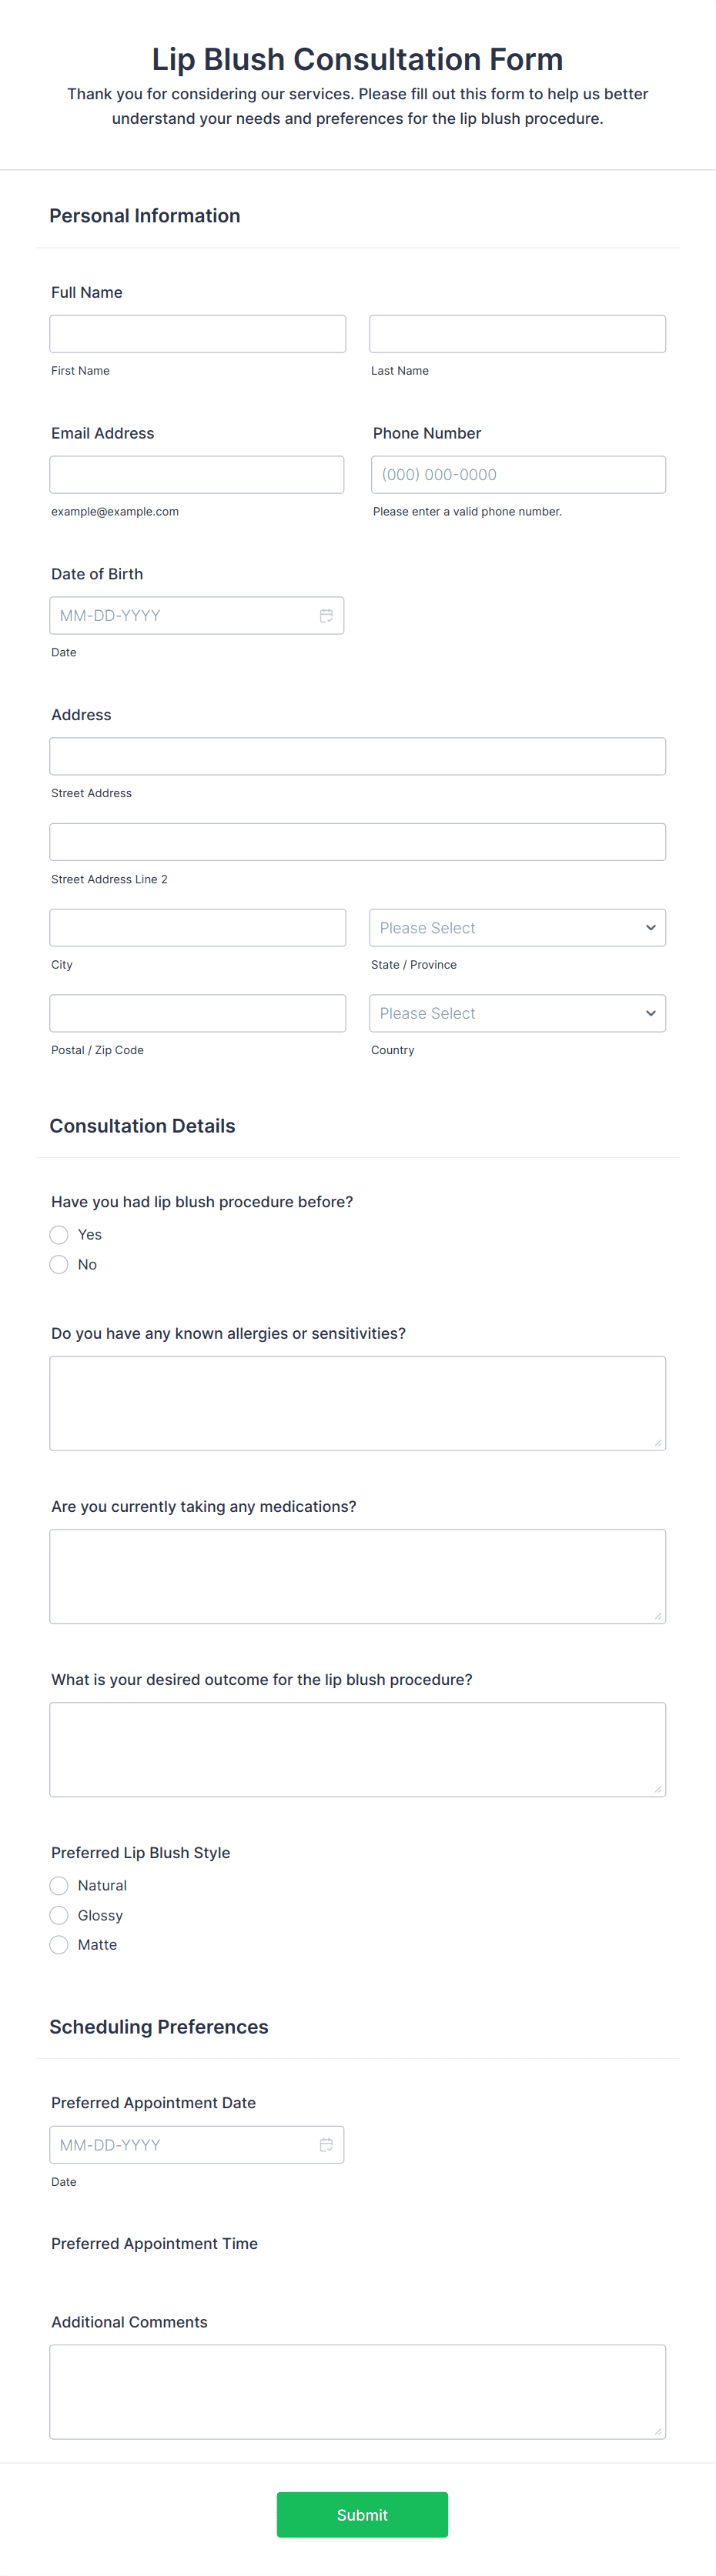Image resolution: width=716 pixels, height=2576 pixels.
Task: Click the Postal / Zip Code field
Action: coord(198,1013)
